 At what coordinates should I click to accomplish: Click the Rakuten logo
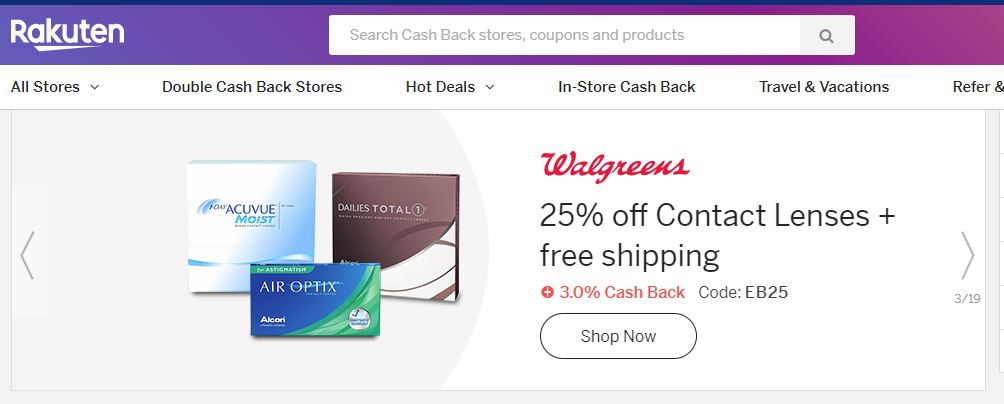pyautogui.click(x=67, y=35)
